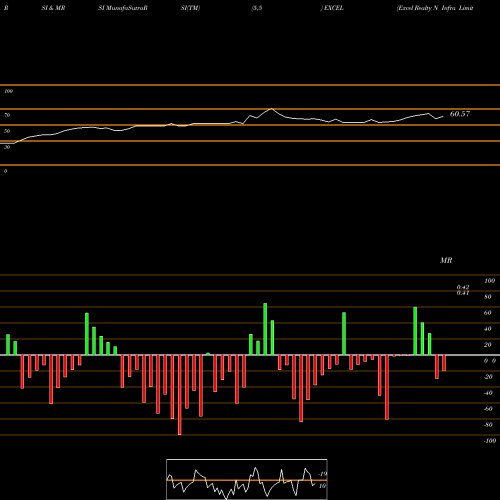Click the 40 label on MR axis
500x500 pixels.
click(488, 329)
